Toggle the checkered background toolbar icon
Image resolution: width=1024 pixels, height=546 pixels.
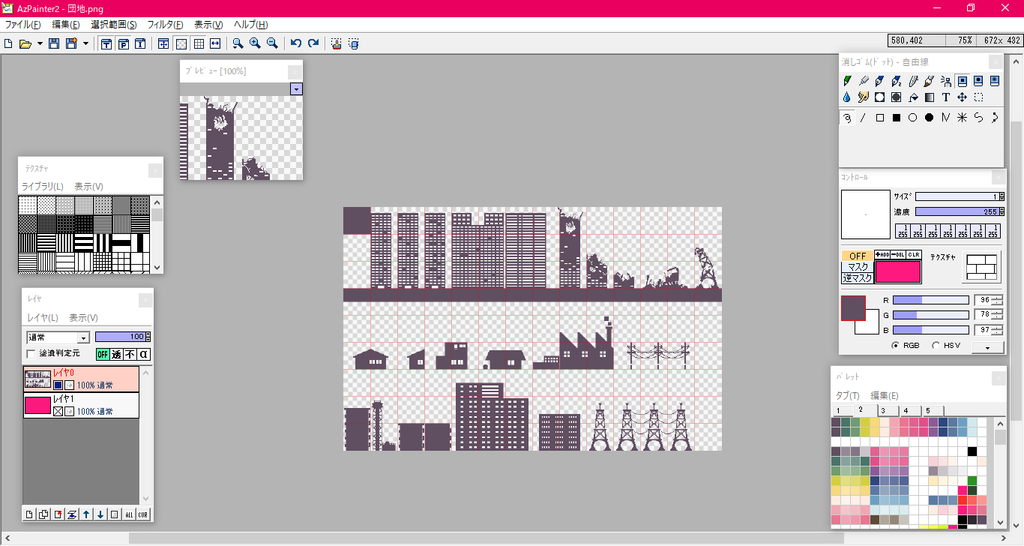coord(182,44)
